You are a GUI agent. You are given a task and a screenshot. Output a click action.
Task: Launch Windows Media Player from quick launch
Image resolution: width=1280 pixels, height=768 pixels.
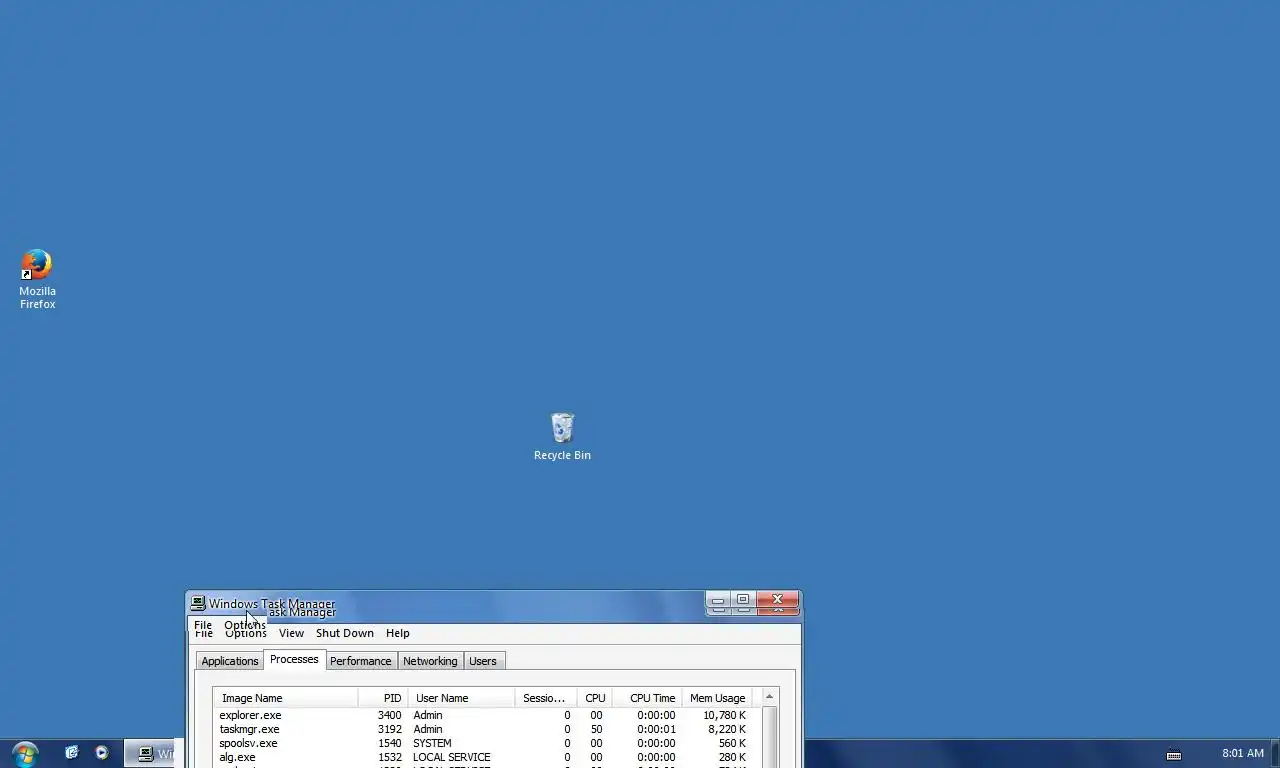[x=101, y=753]
